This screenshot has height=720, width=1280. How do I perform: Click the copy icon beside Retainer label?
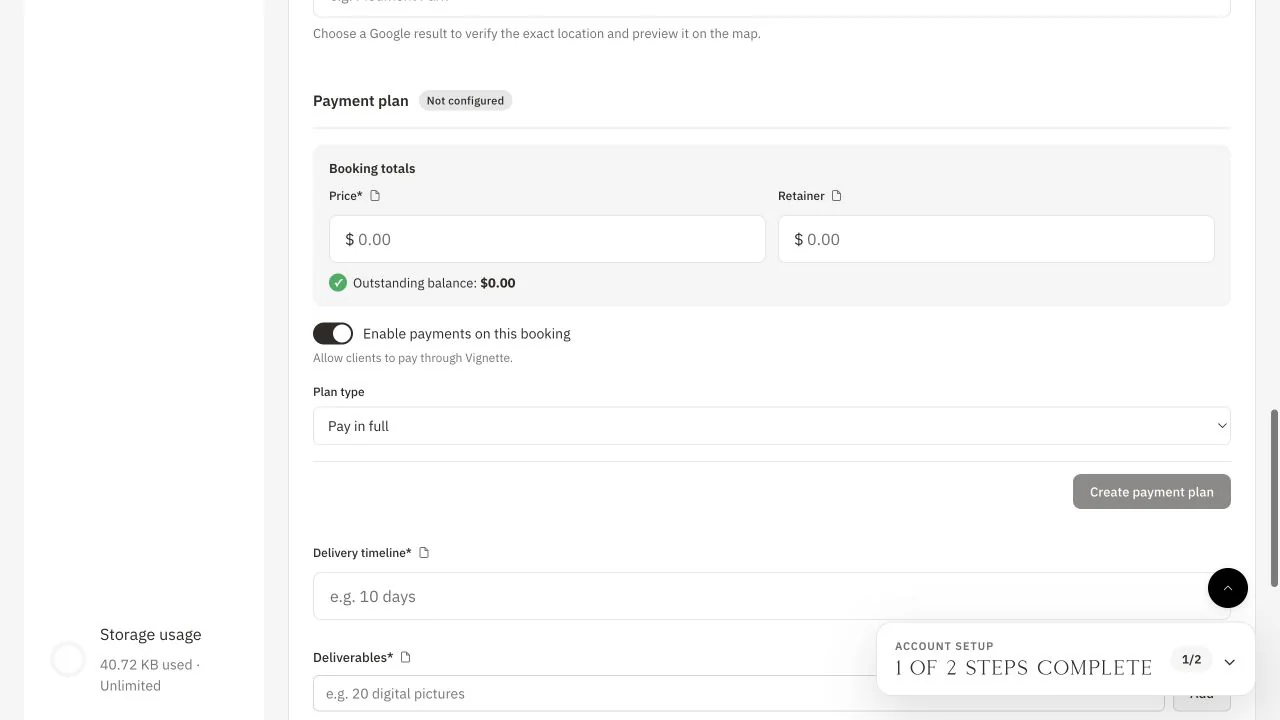[x=837, y=196]
